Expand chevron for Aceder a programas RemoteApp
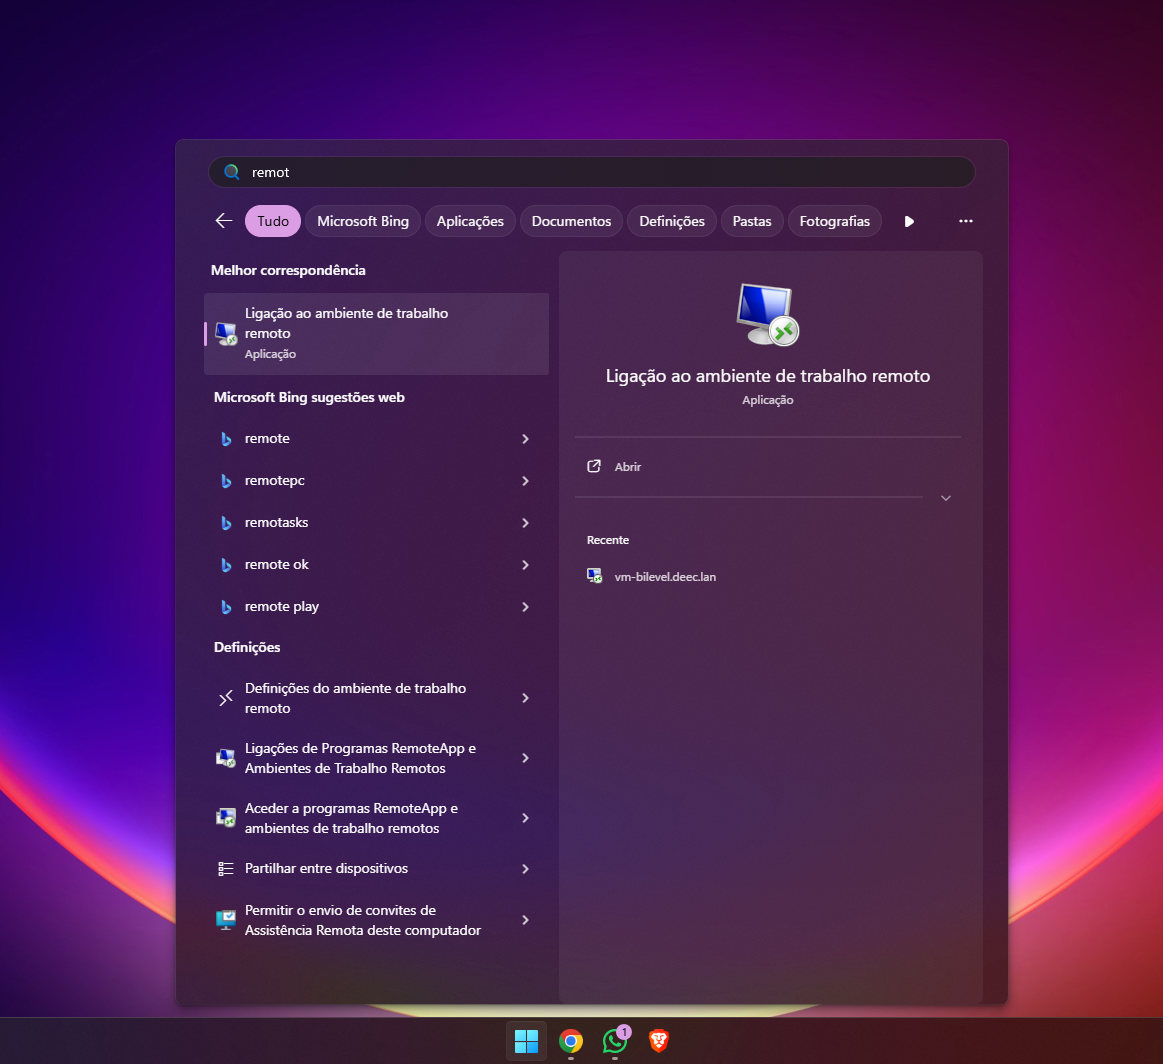 tap(525, 819)
